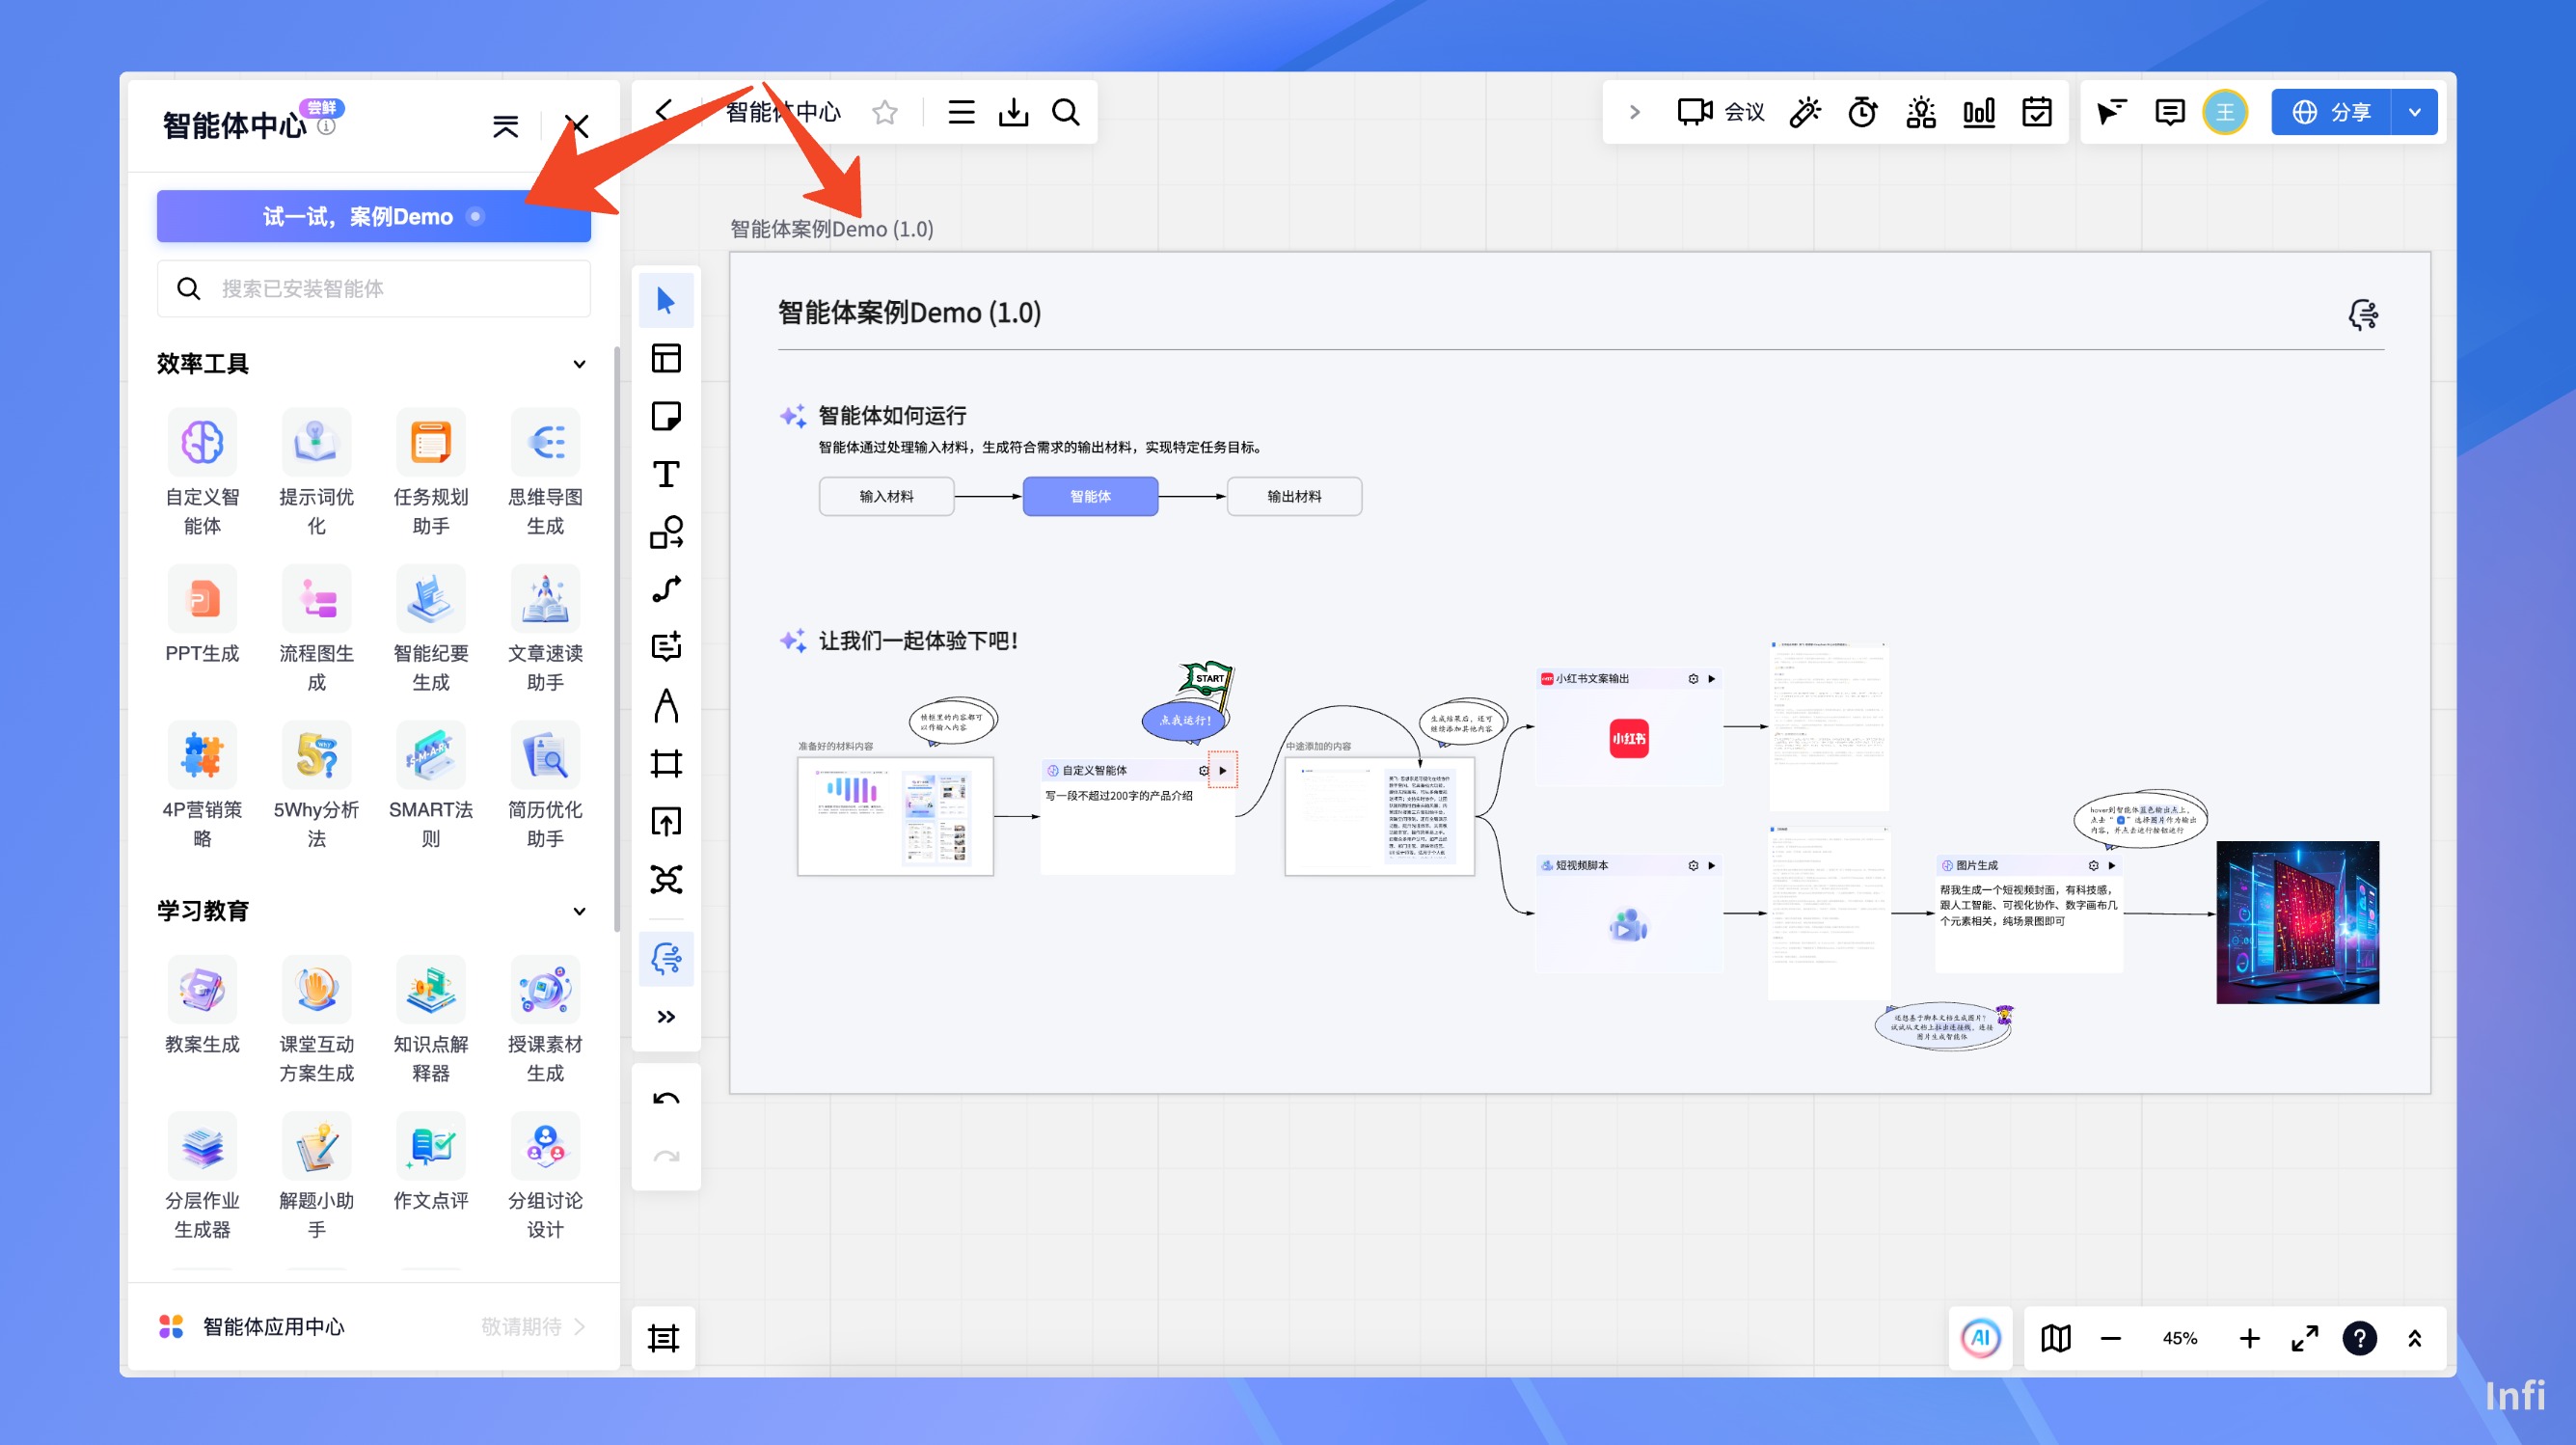Screen dimensions: 2576x1445
Task: Zoom in with plus button
Action: point(2250,1338)
